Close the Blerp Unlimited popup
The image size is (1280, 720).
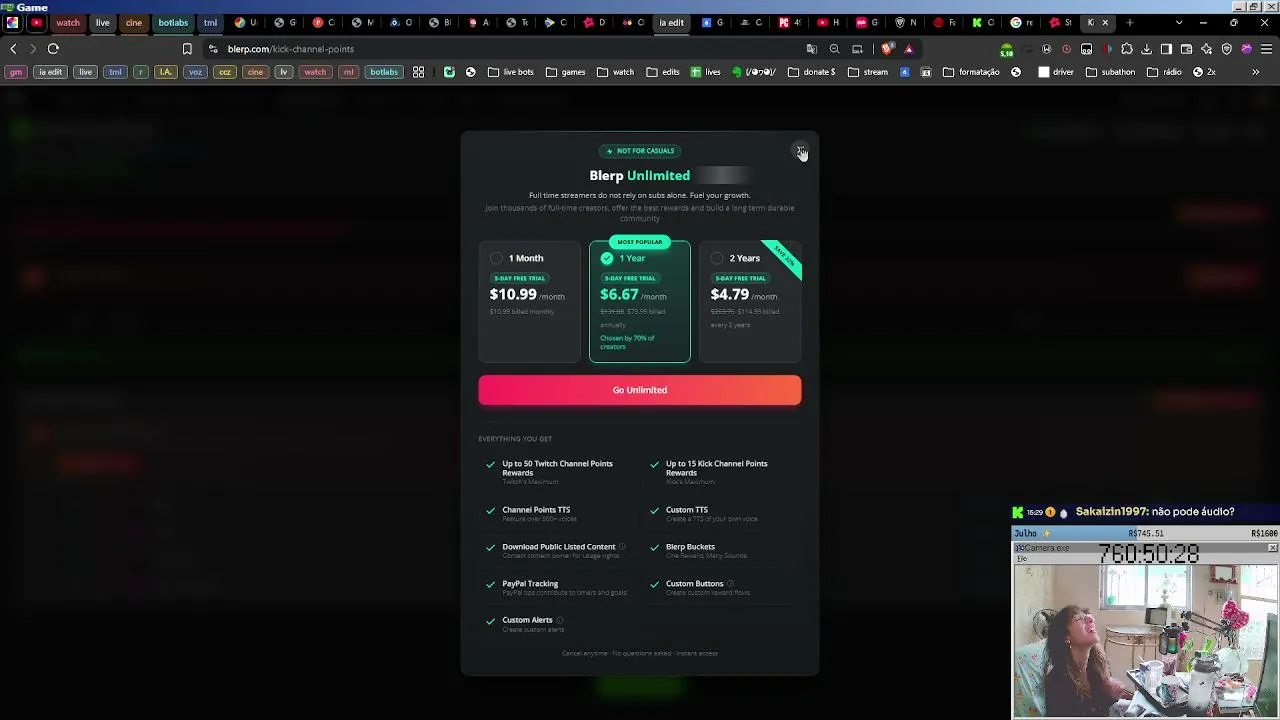click(x=800, y=151)
